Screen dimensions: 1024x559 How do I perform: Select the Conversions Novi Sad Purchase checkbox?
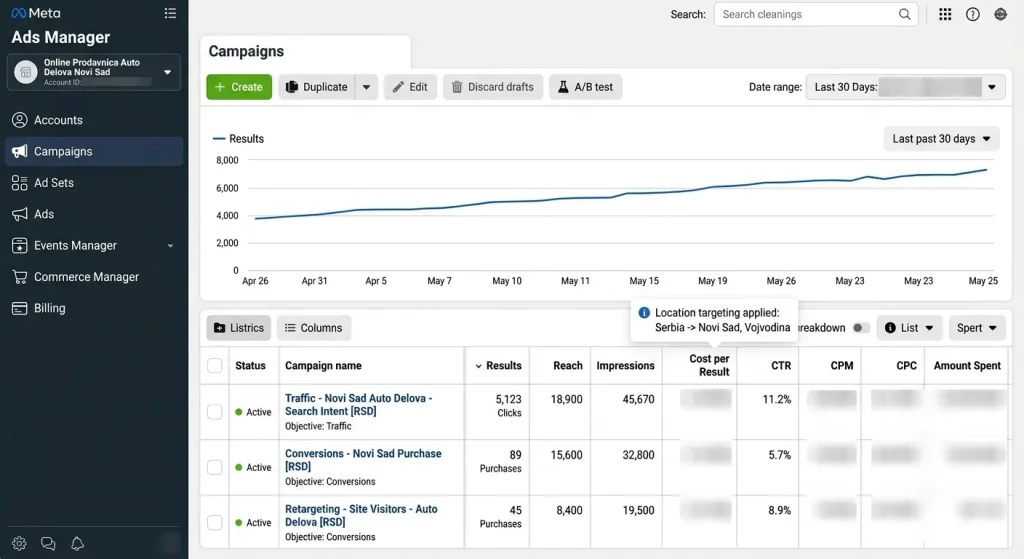click(215, 468)
